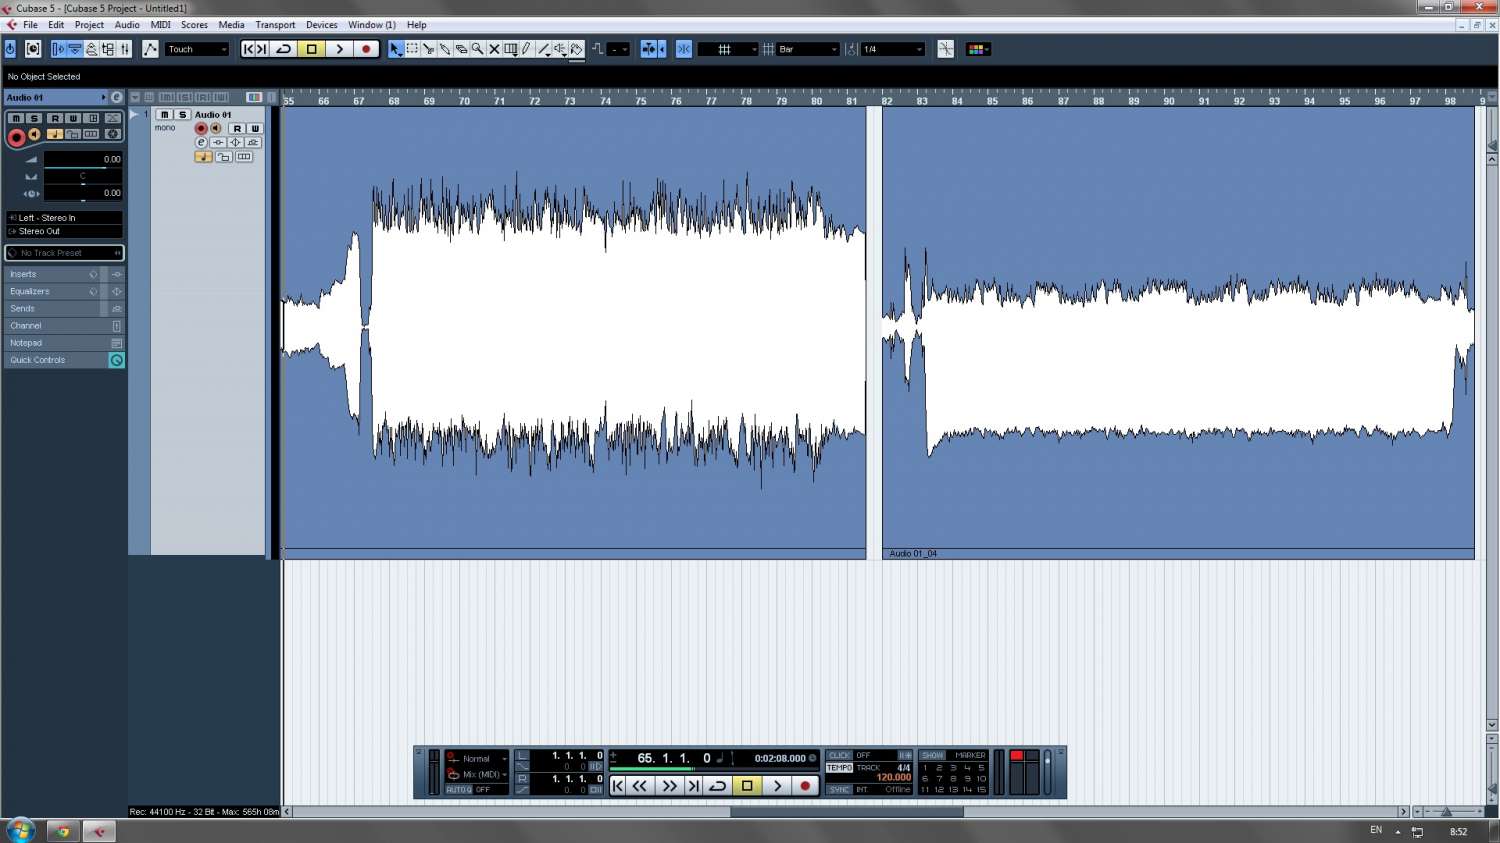Viewport: 1500px width, 843px height.
Task: Open the Touch automation mode dropdown
Action: coord(197,49)
